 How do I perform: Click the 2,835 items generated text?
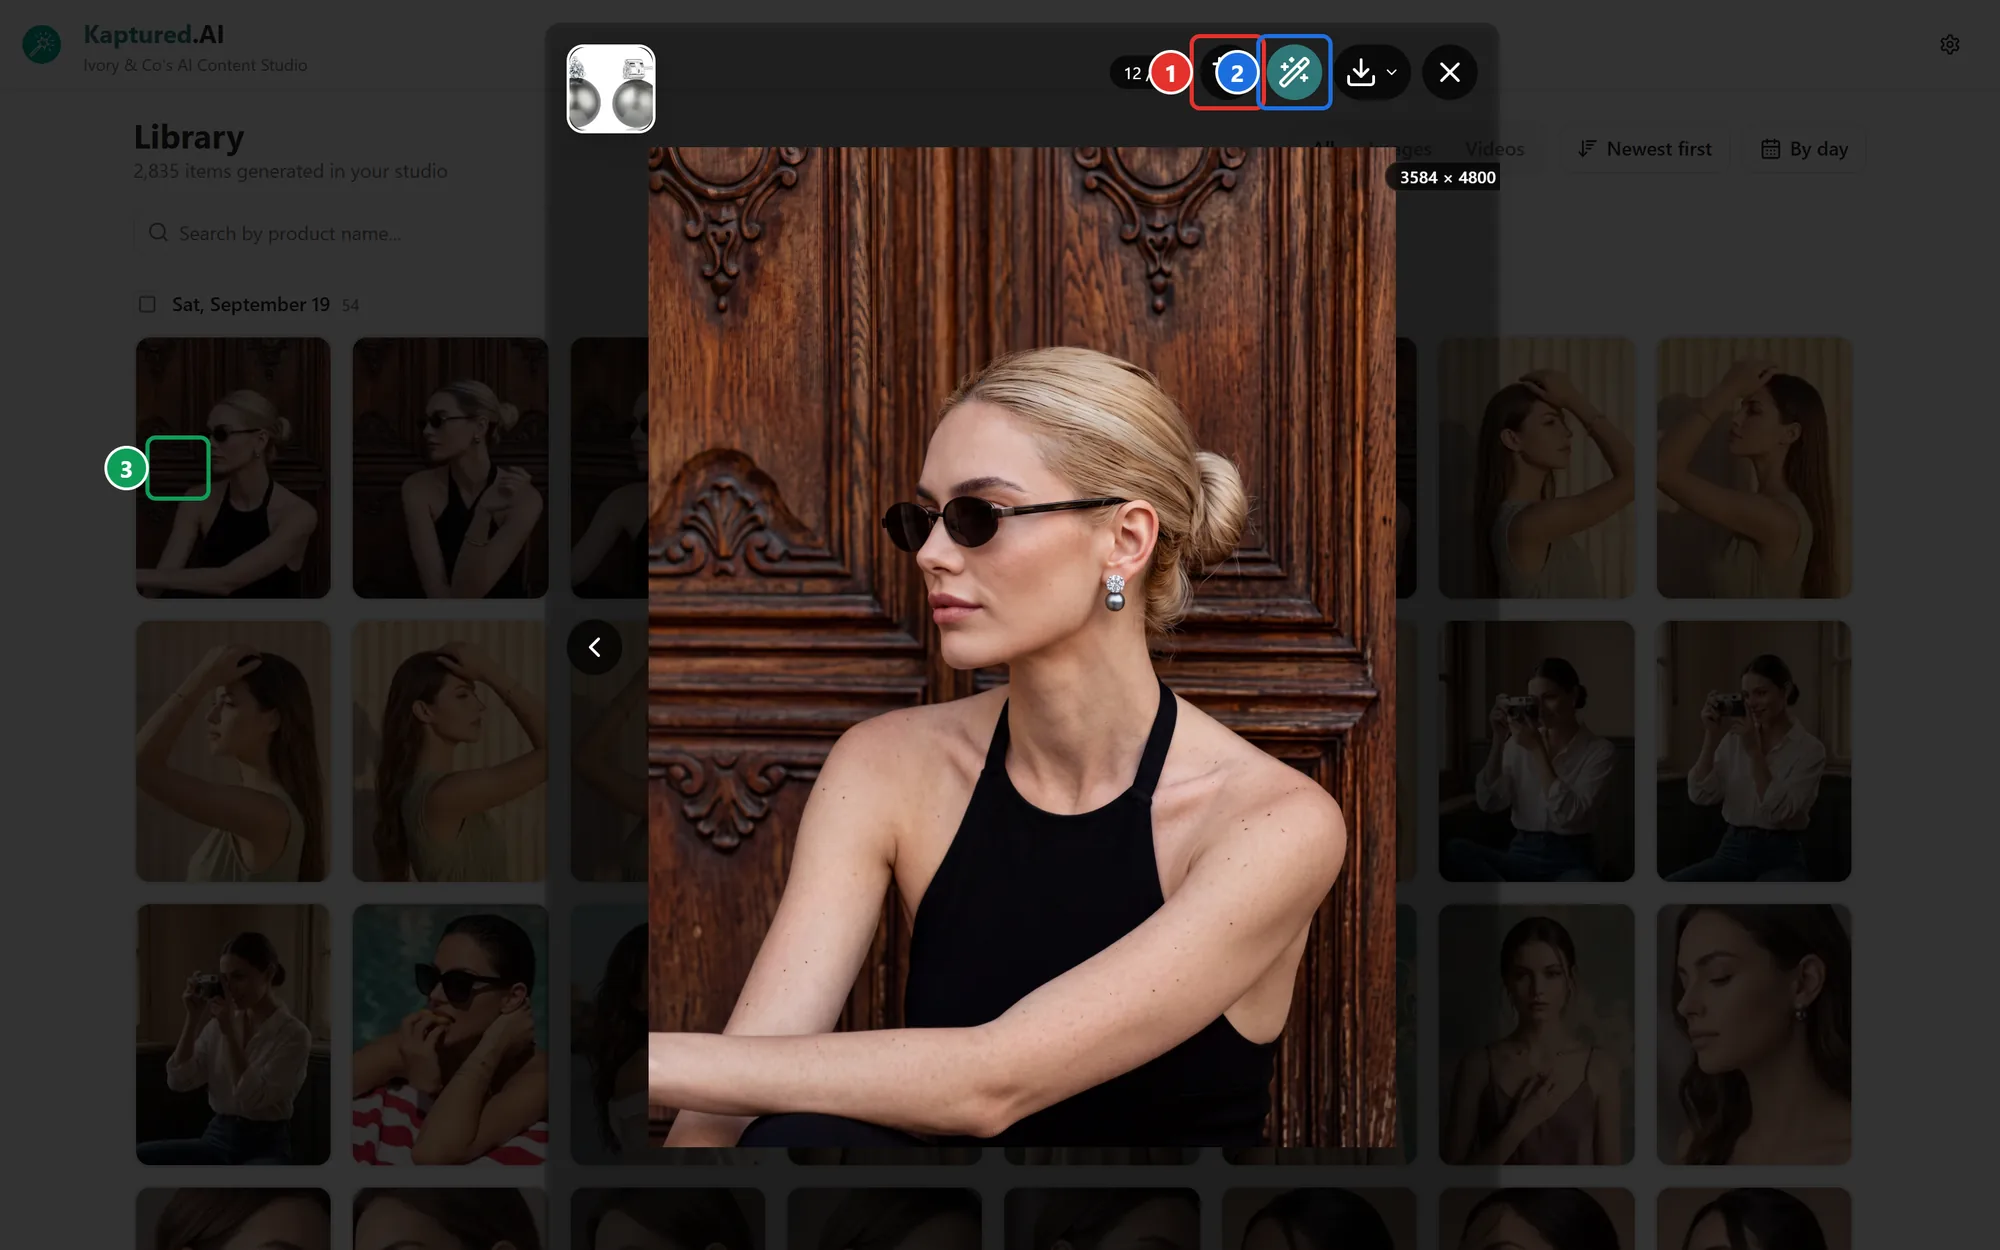click(290, 171)
